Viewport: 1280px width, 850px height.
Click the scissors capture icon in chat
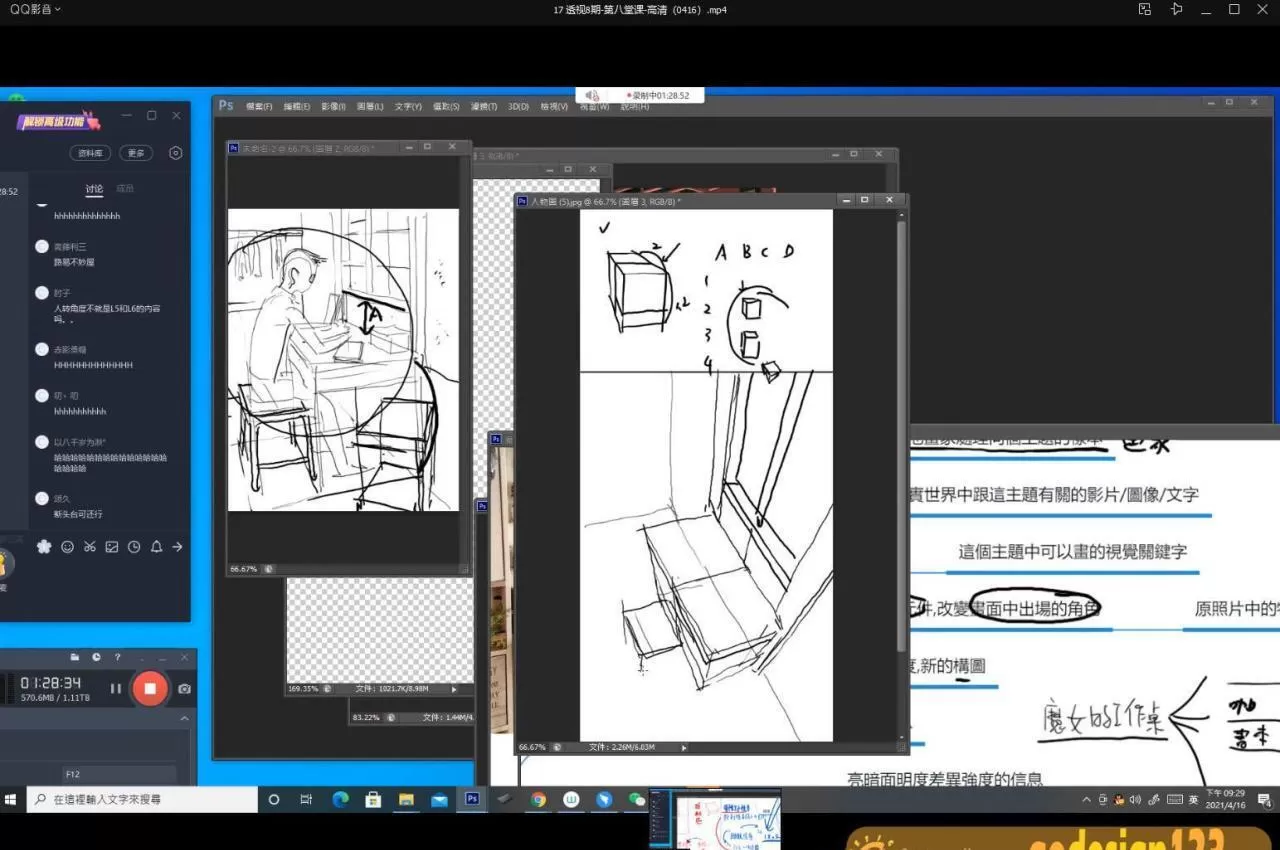(90, 547)
